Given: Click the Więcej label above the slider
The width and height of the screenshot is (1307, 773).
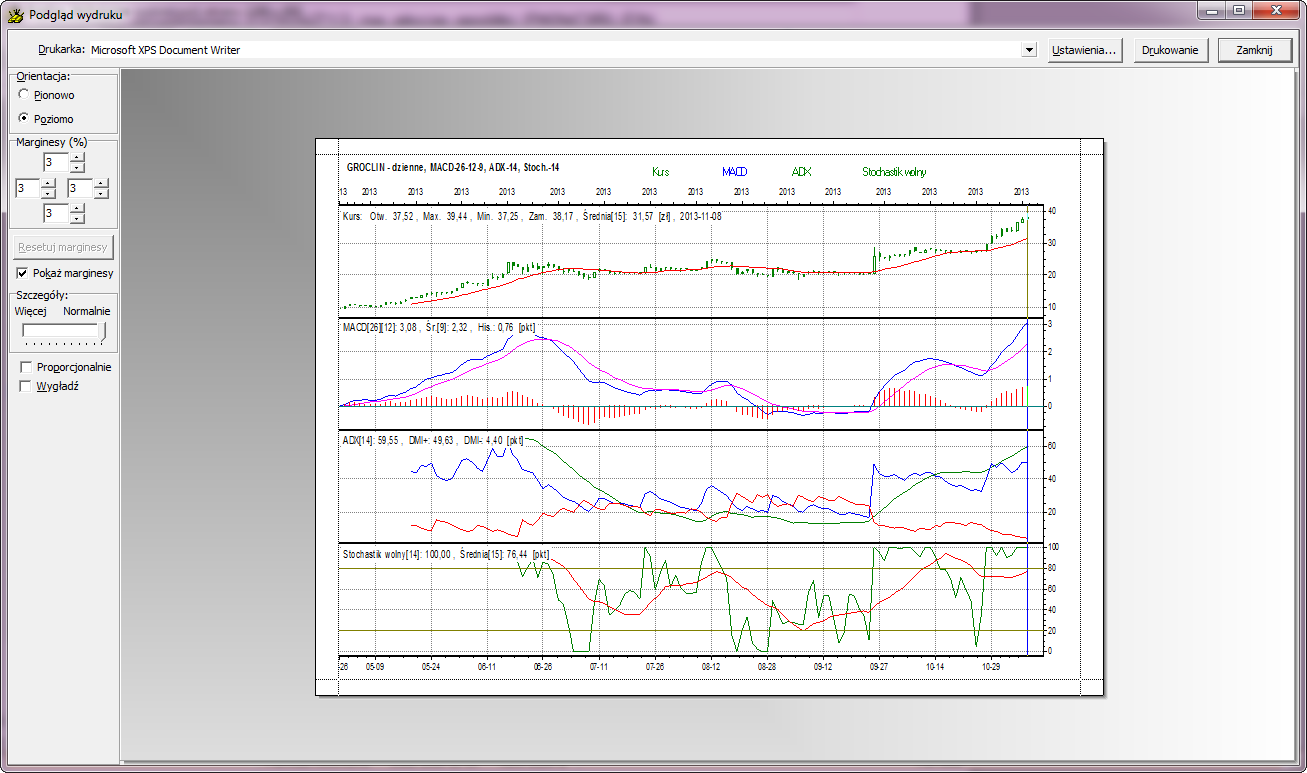Looking at the screenshot, I should click(31, 311).
